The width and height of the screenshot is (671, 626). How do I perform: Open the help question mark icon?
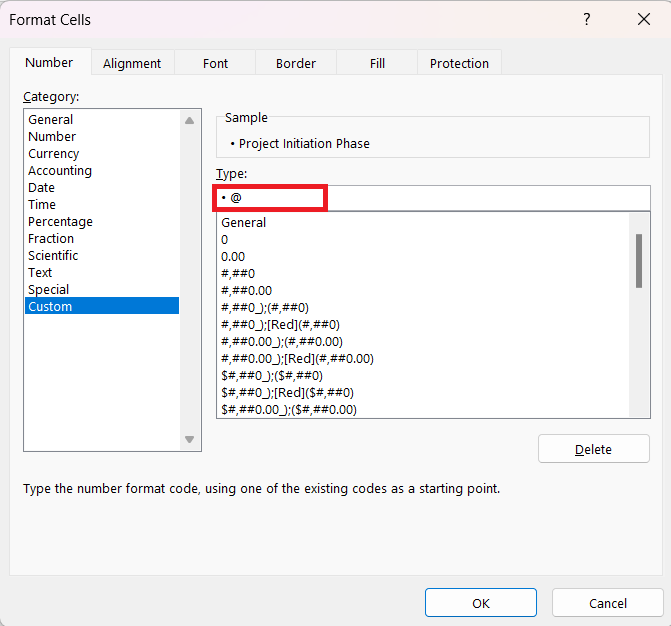click(x=587, y=19)
